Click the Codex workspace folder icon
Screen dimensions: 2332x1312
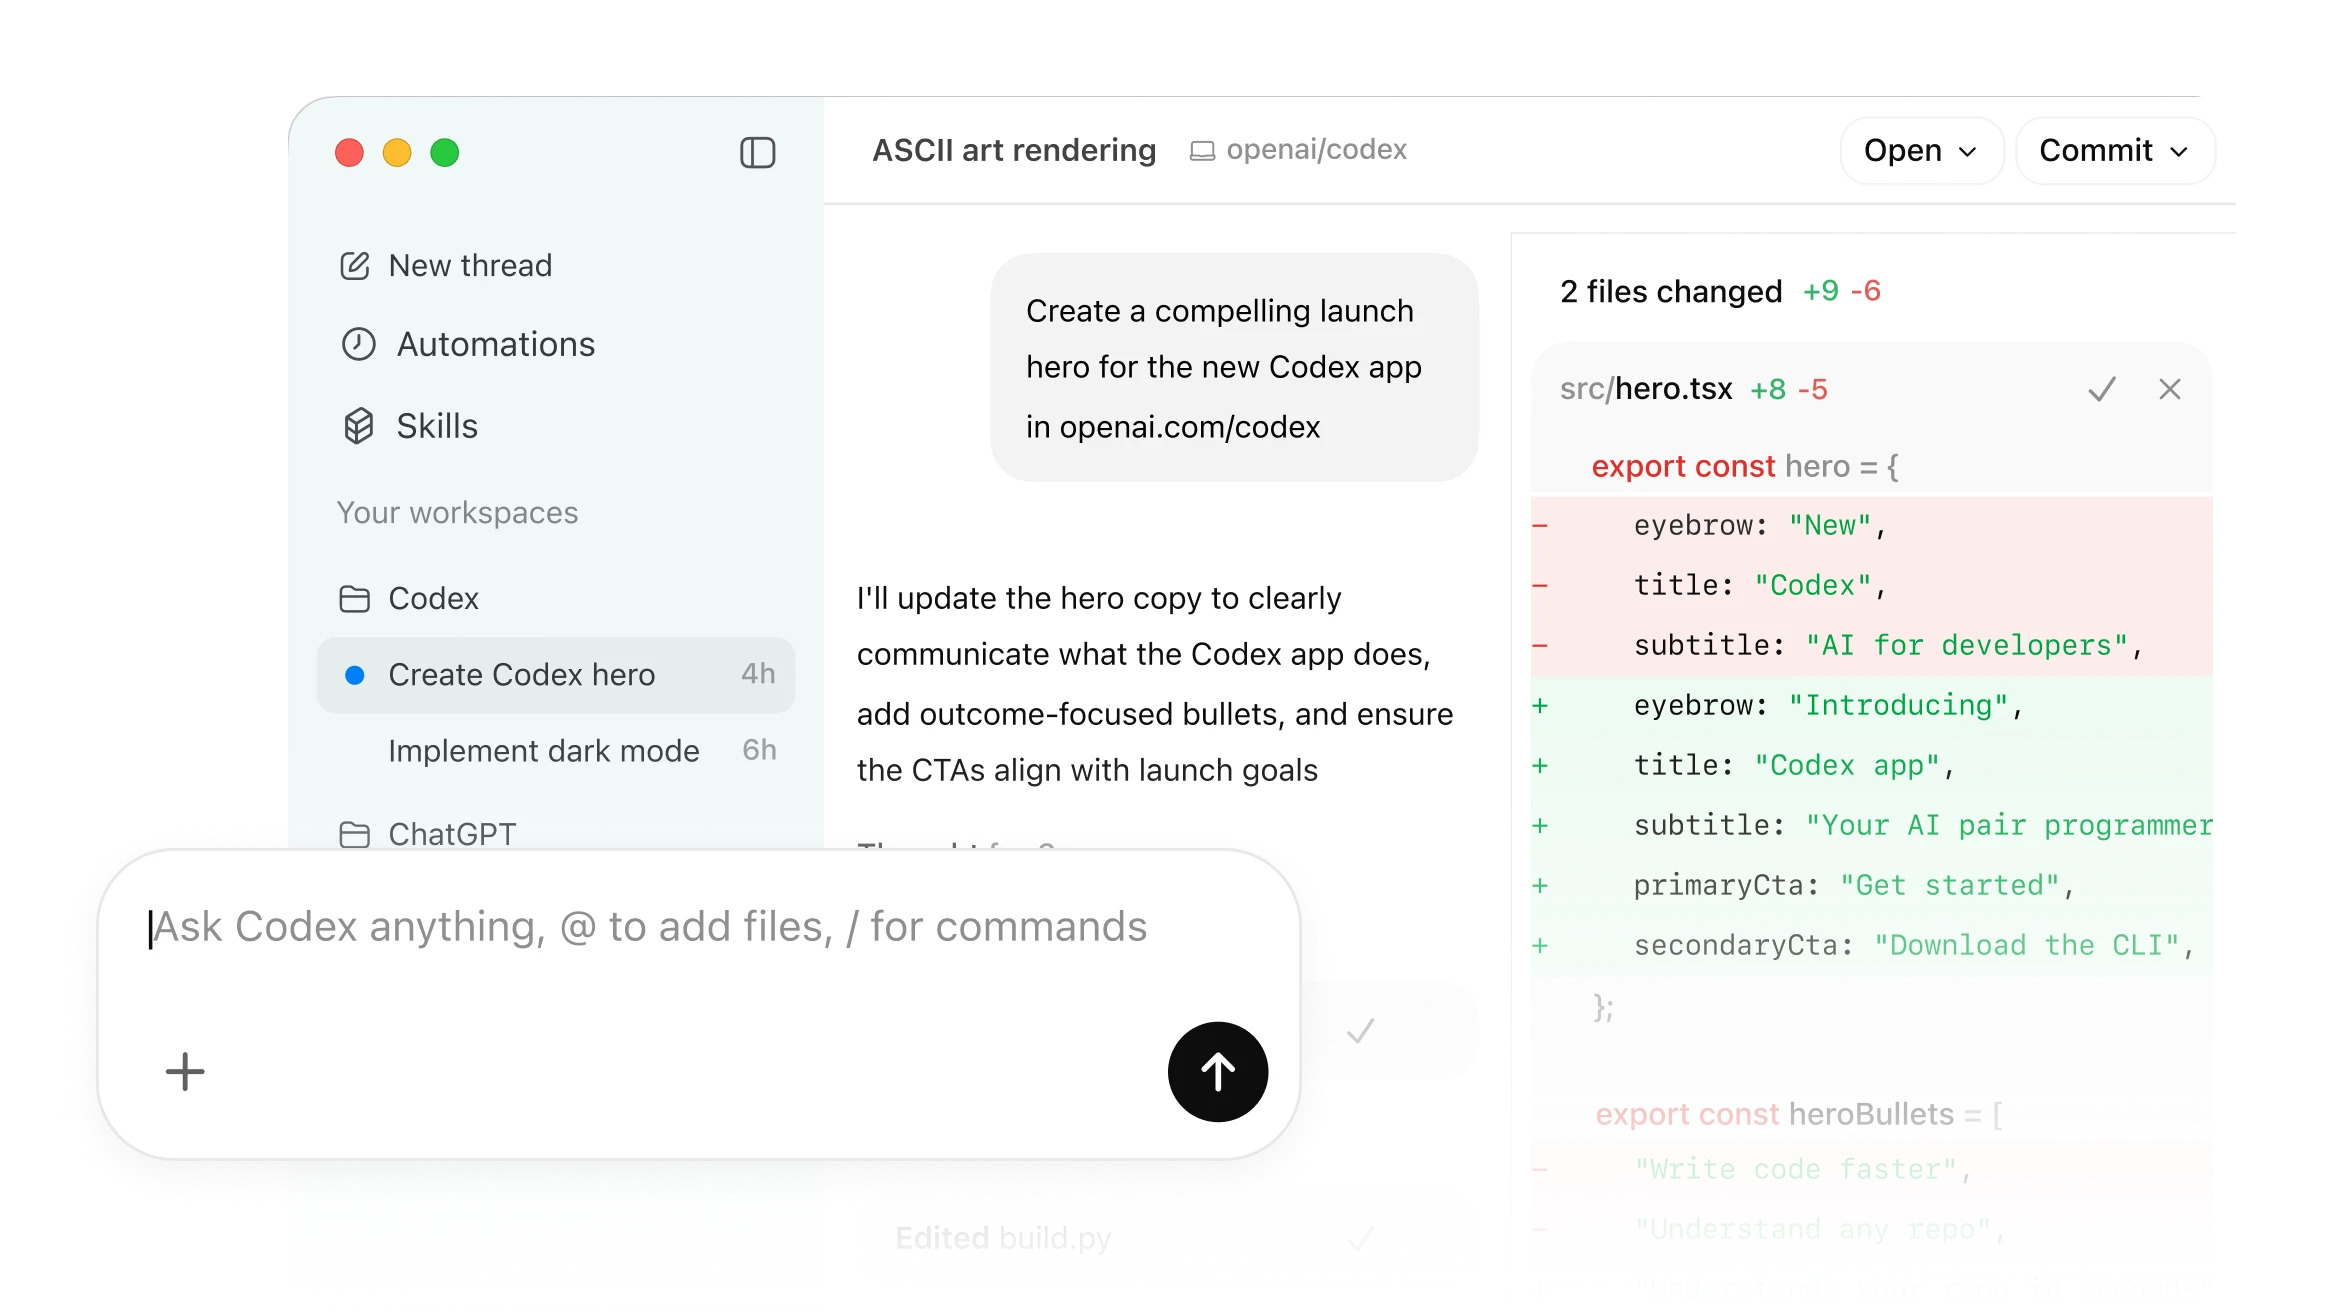point(355,599)
